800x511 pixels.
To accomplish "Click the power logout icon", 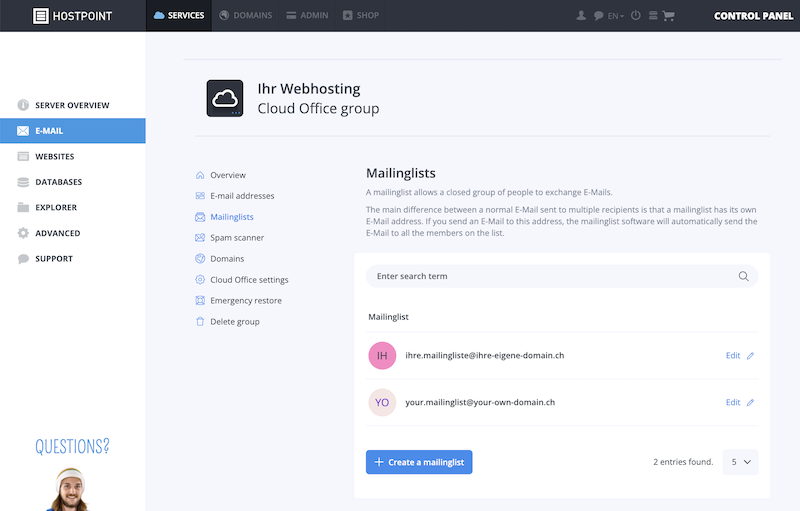I will point(636,15).
